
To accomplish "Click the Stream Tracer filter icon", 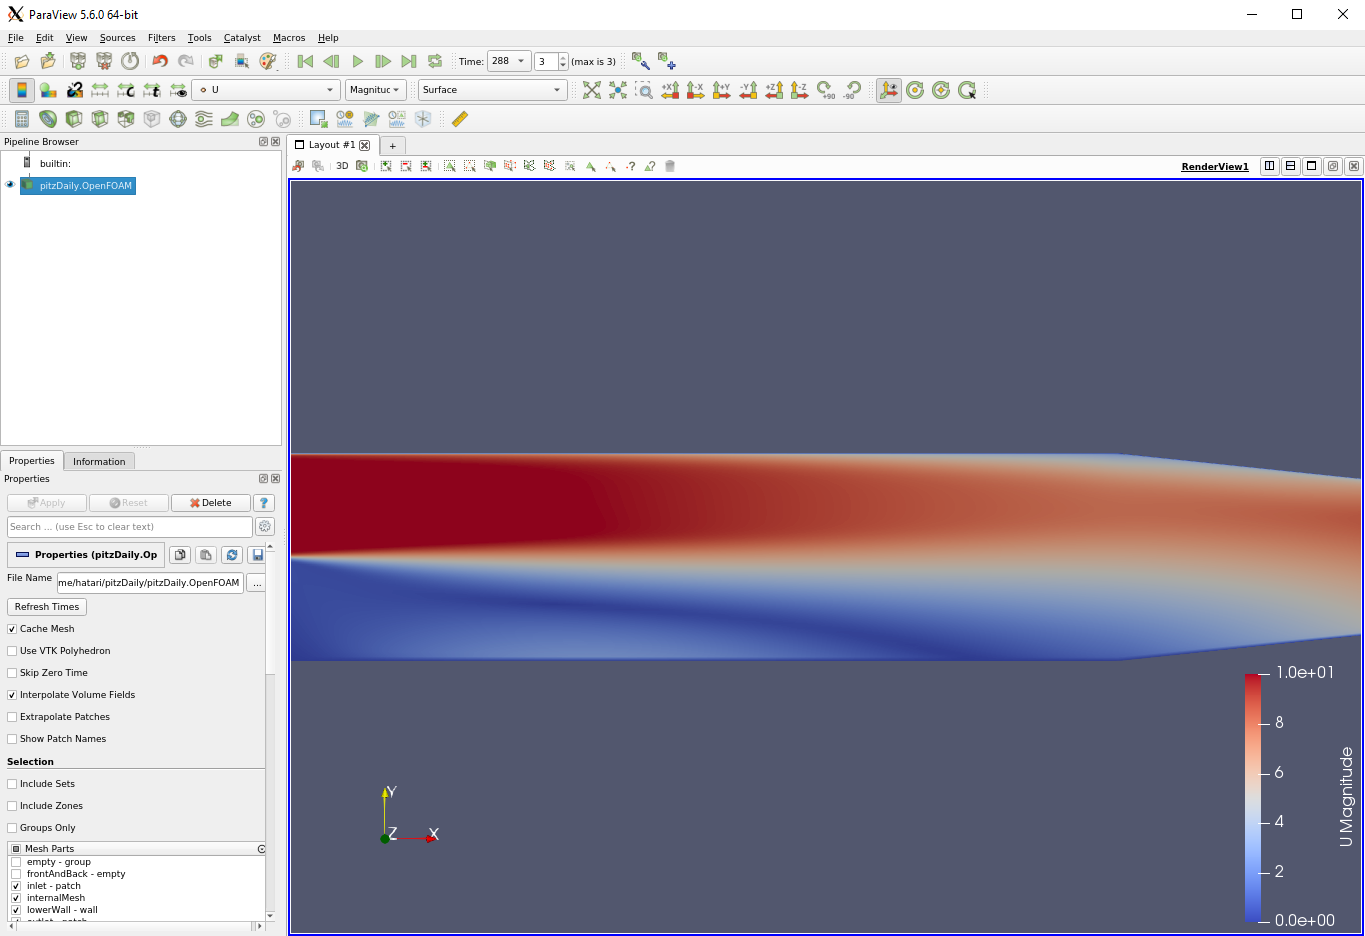I will (x=204, y=119).
